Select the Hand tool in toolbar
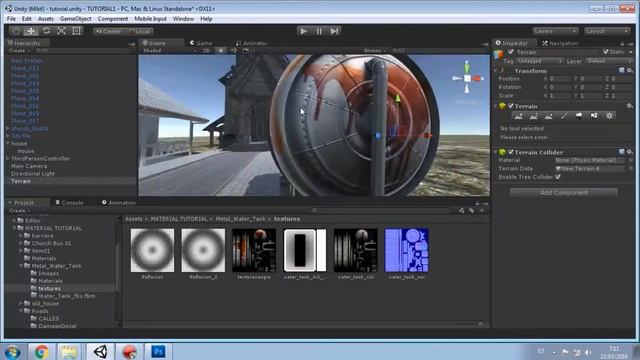This screenshot has height=360, width=640. [x=16, y=31]
